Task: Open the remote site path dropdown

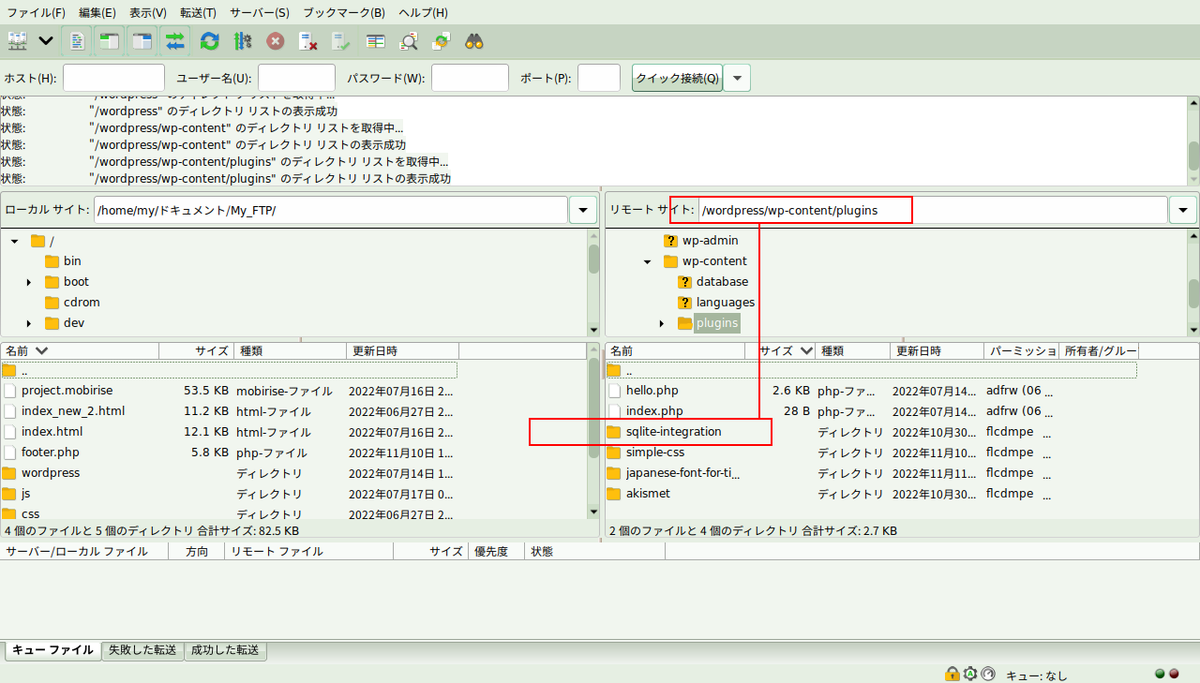Action: click(1183, 210)
